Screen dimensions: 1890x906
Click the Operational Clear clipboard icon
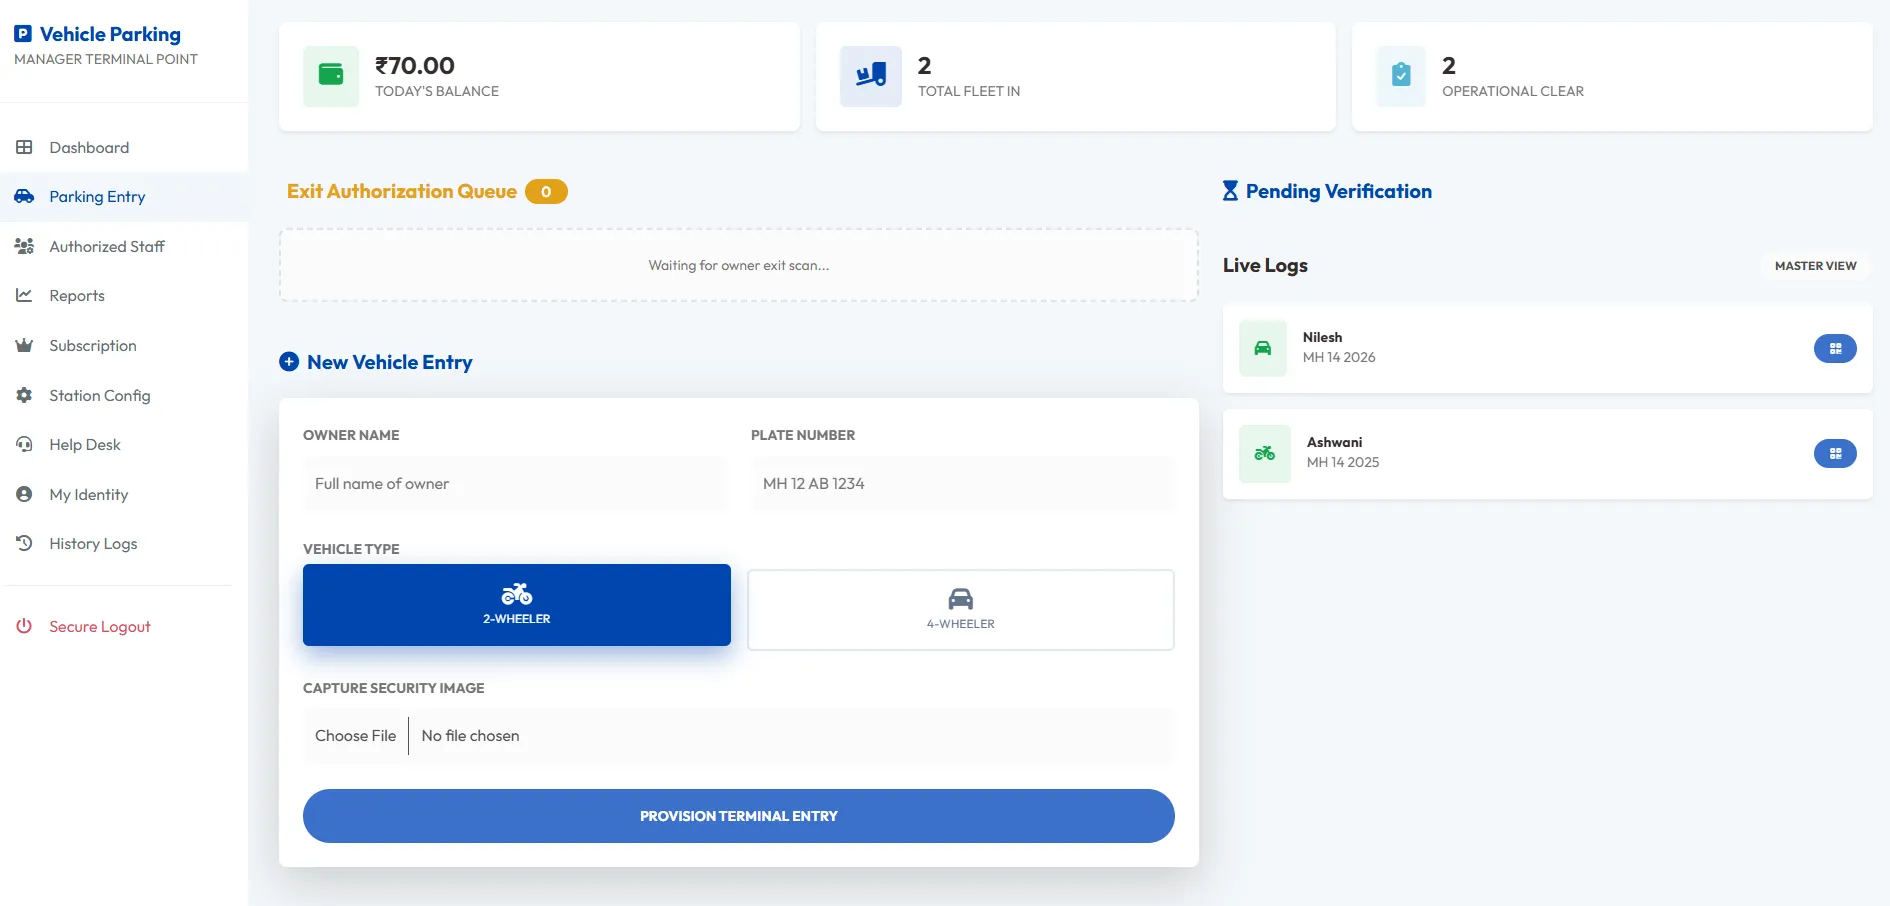tap(1401, 76)
